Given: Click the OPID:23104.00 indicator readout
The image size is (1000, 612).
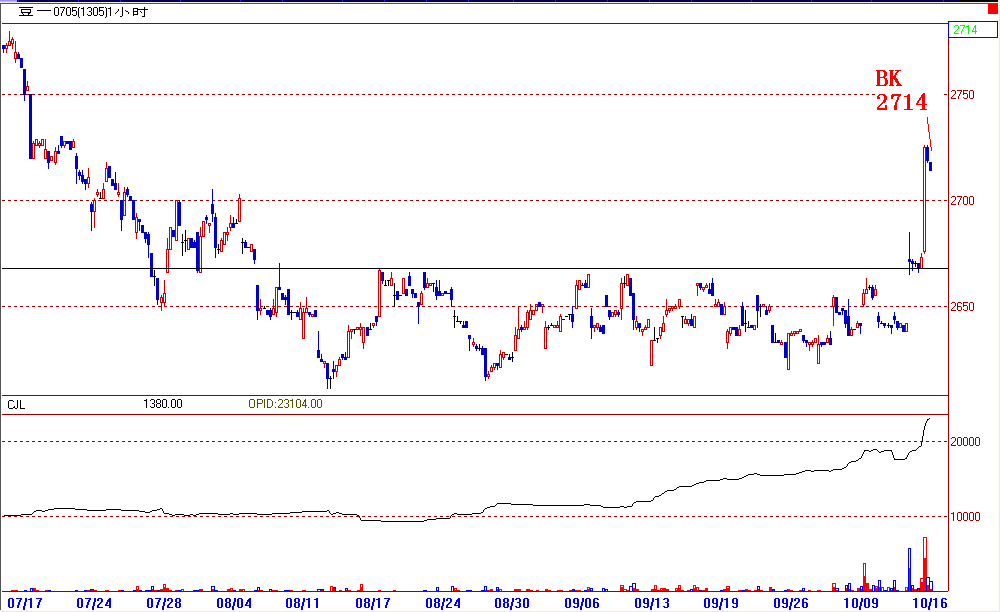Looking at the screenshot, I should 285,404.
